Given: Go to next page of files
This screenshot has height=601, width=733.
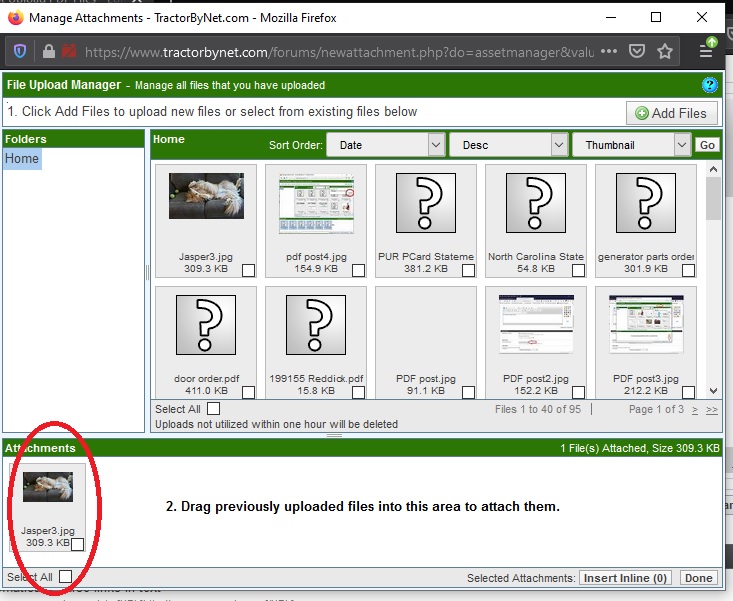Looking at the screenshot, I should tap(694, 409).
